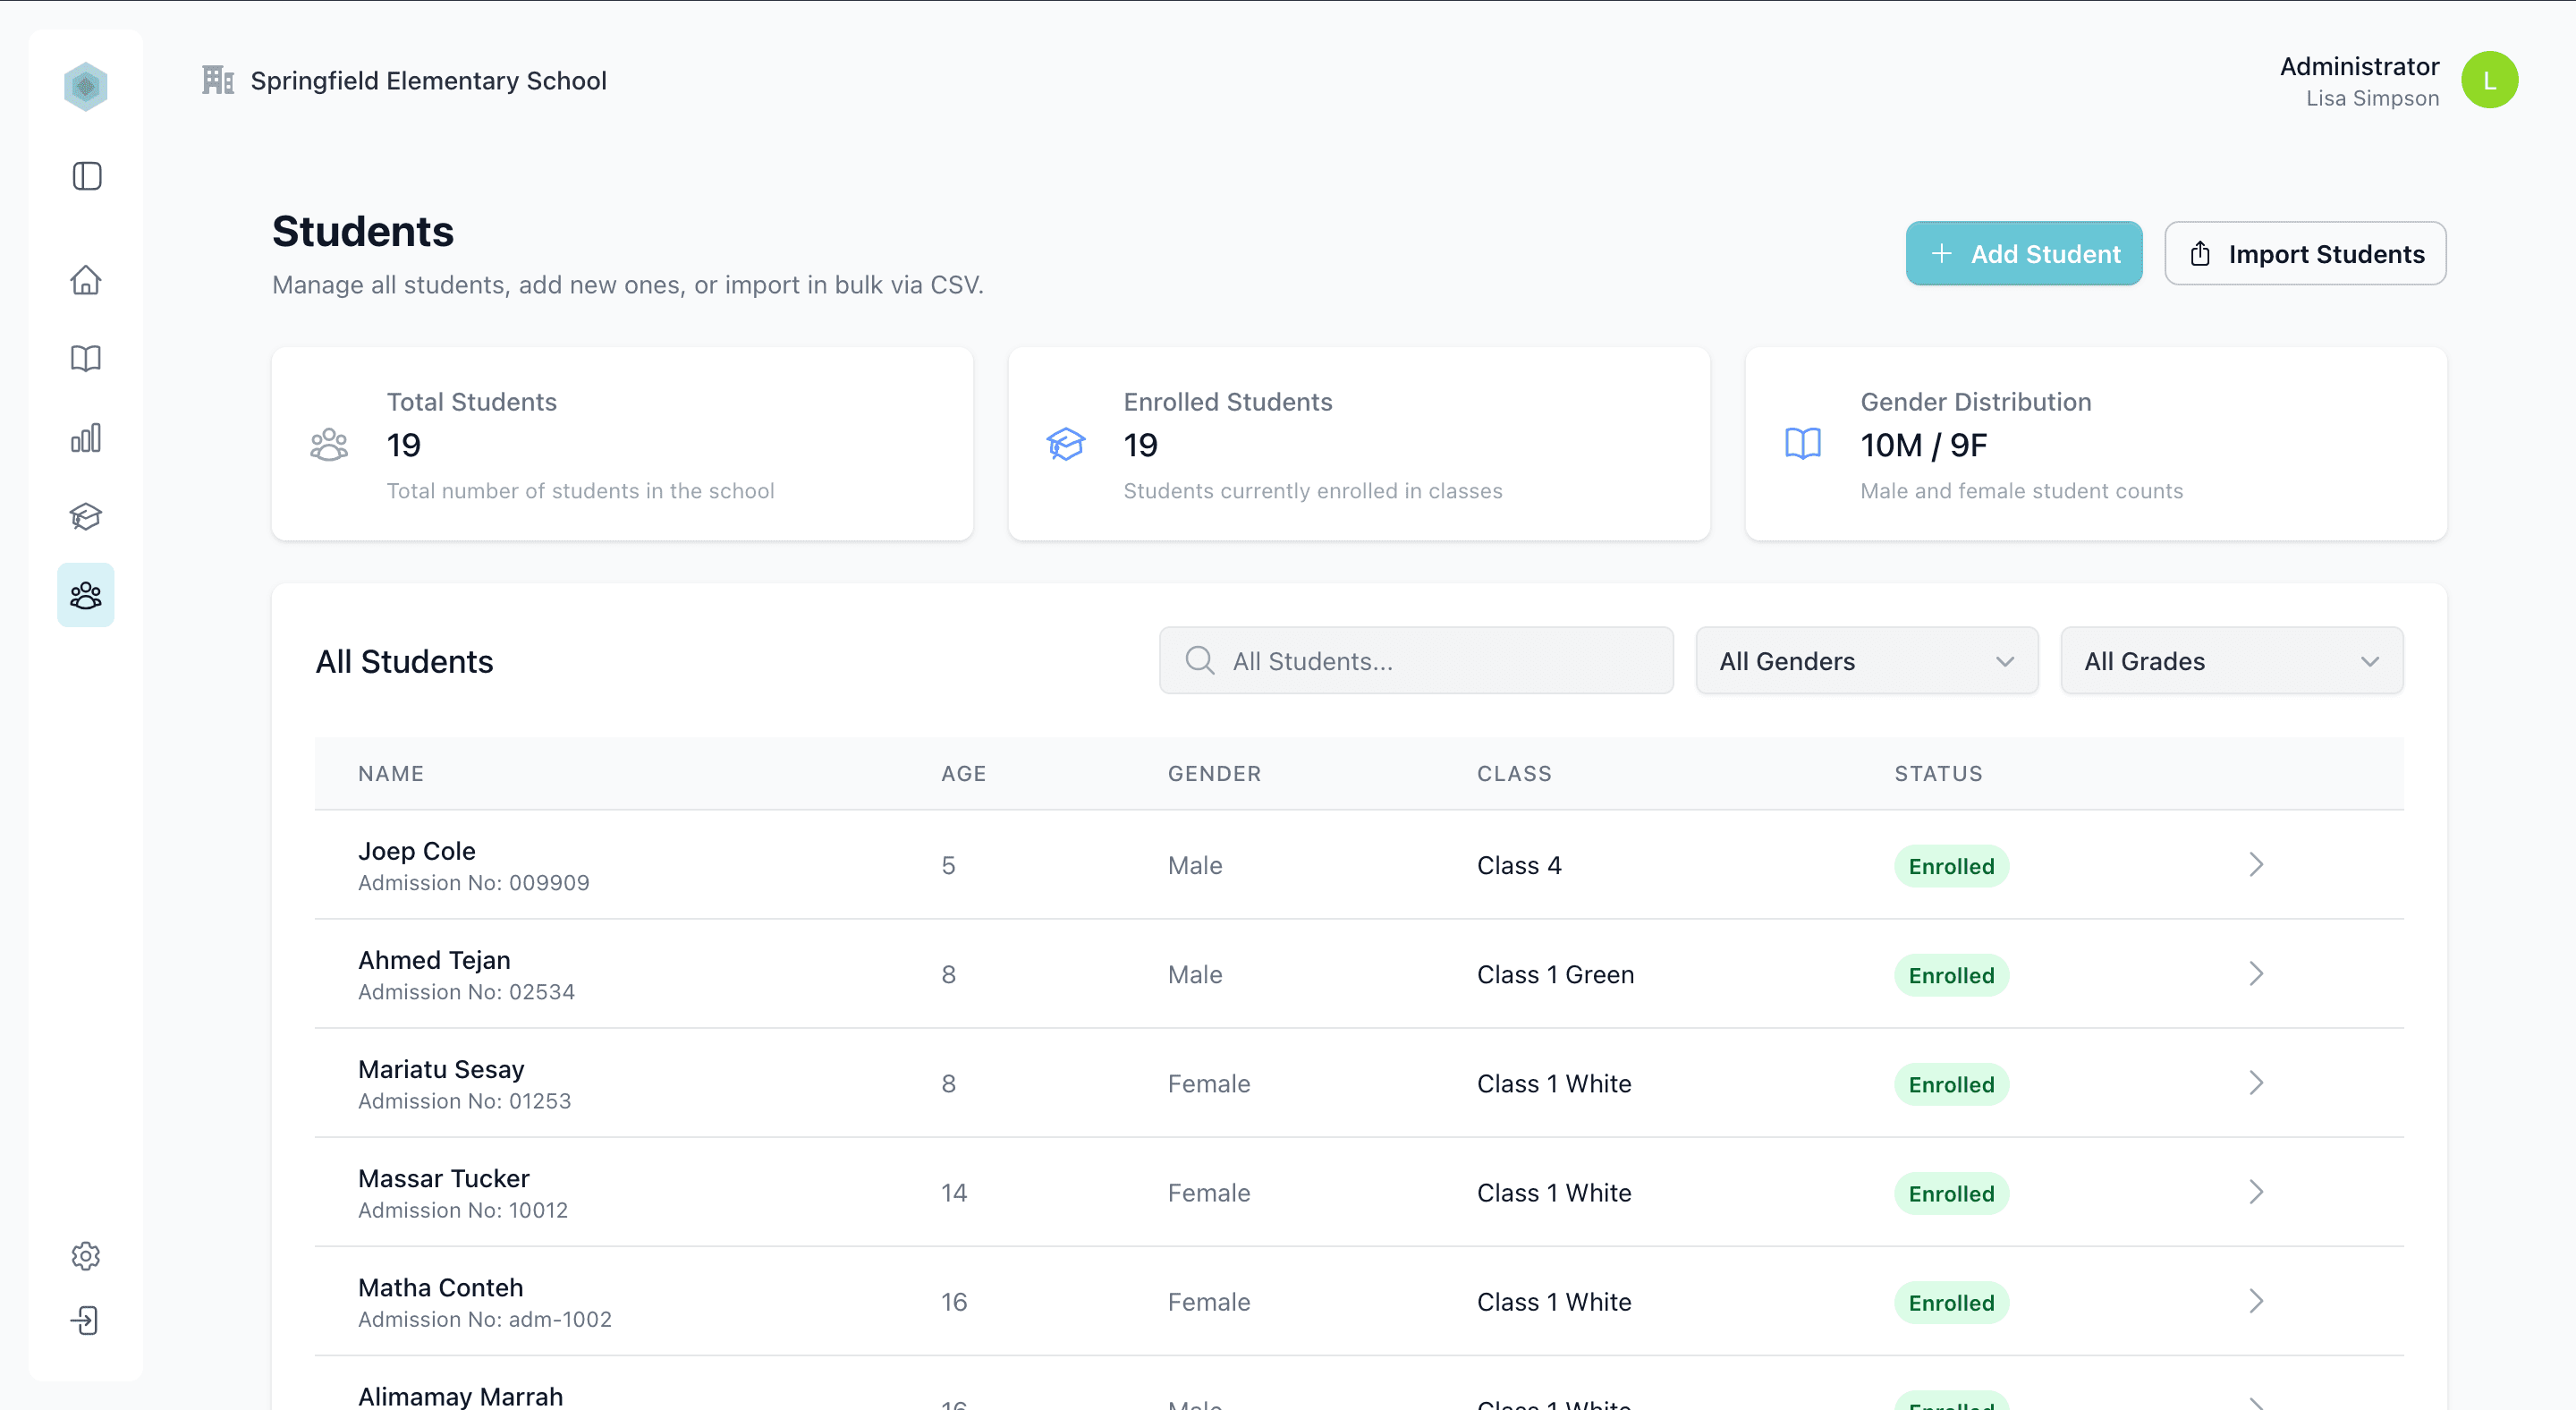Viewport: 2576px width, 1410px height.
Task: Open the Home dashboard icon
Action: click(x=86, y=279)
